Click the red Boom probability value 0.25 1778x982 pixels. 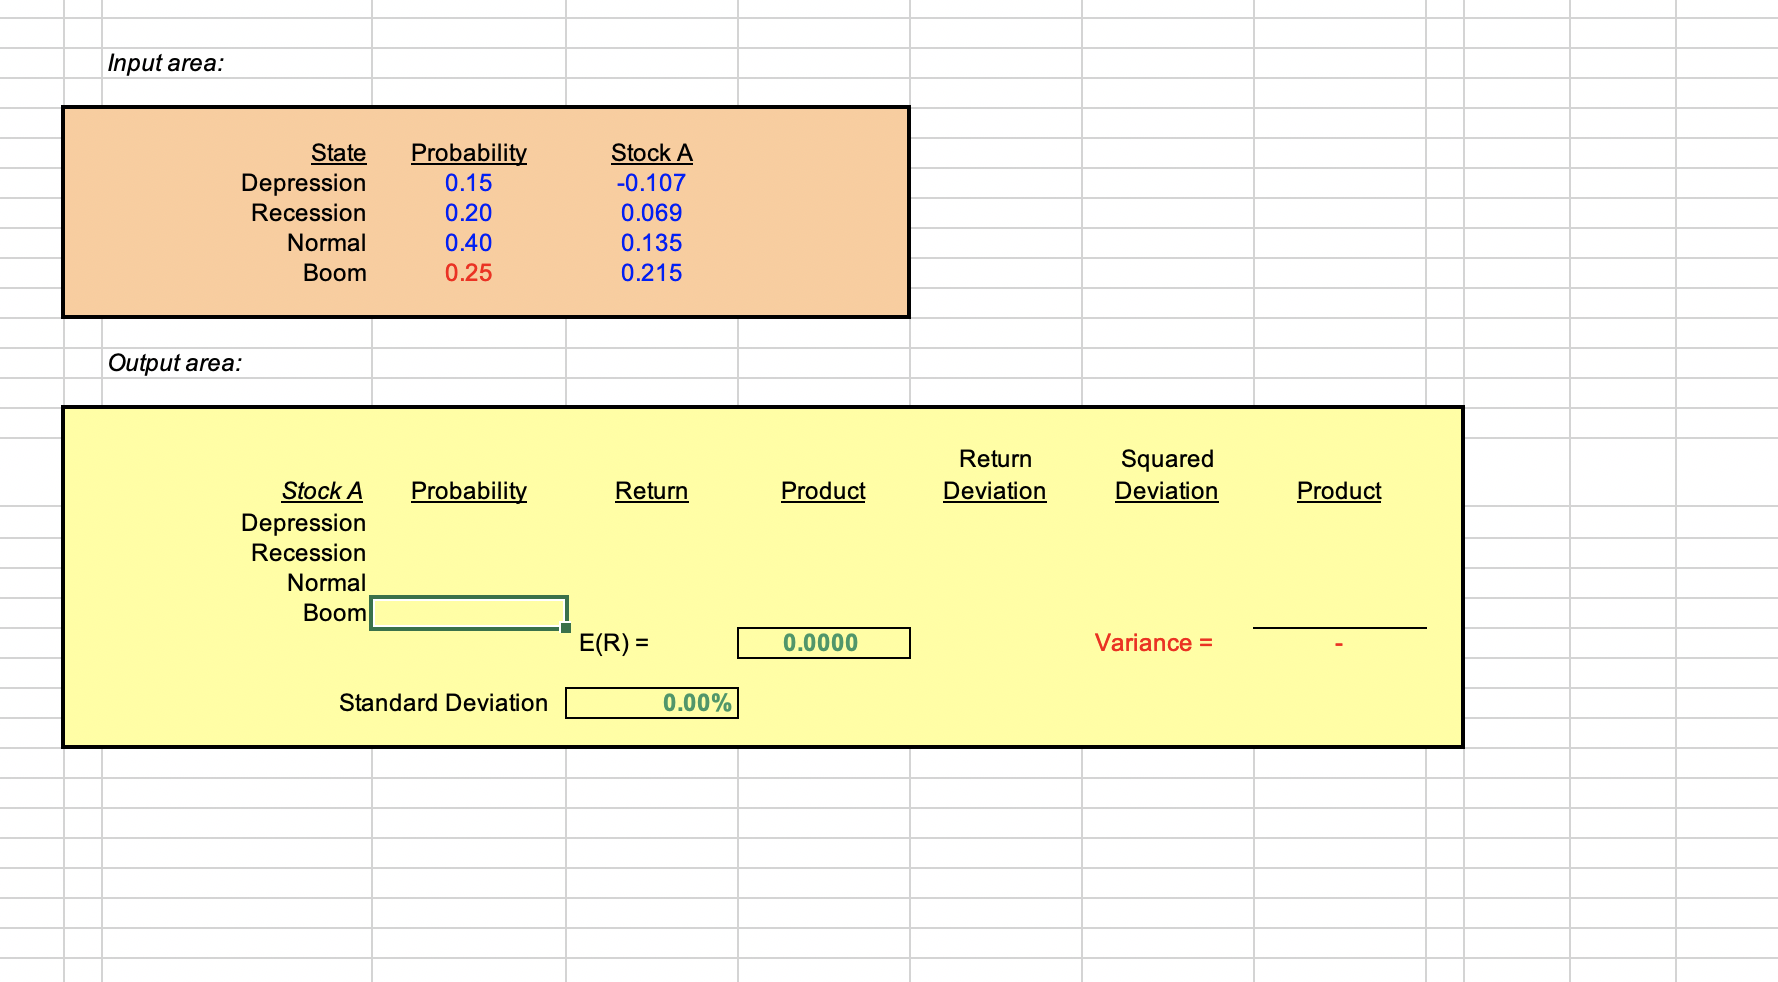[x=469, y=273]
